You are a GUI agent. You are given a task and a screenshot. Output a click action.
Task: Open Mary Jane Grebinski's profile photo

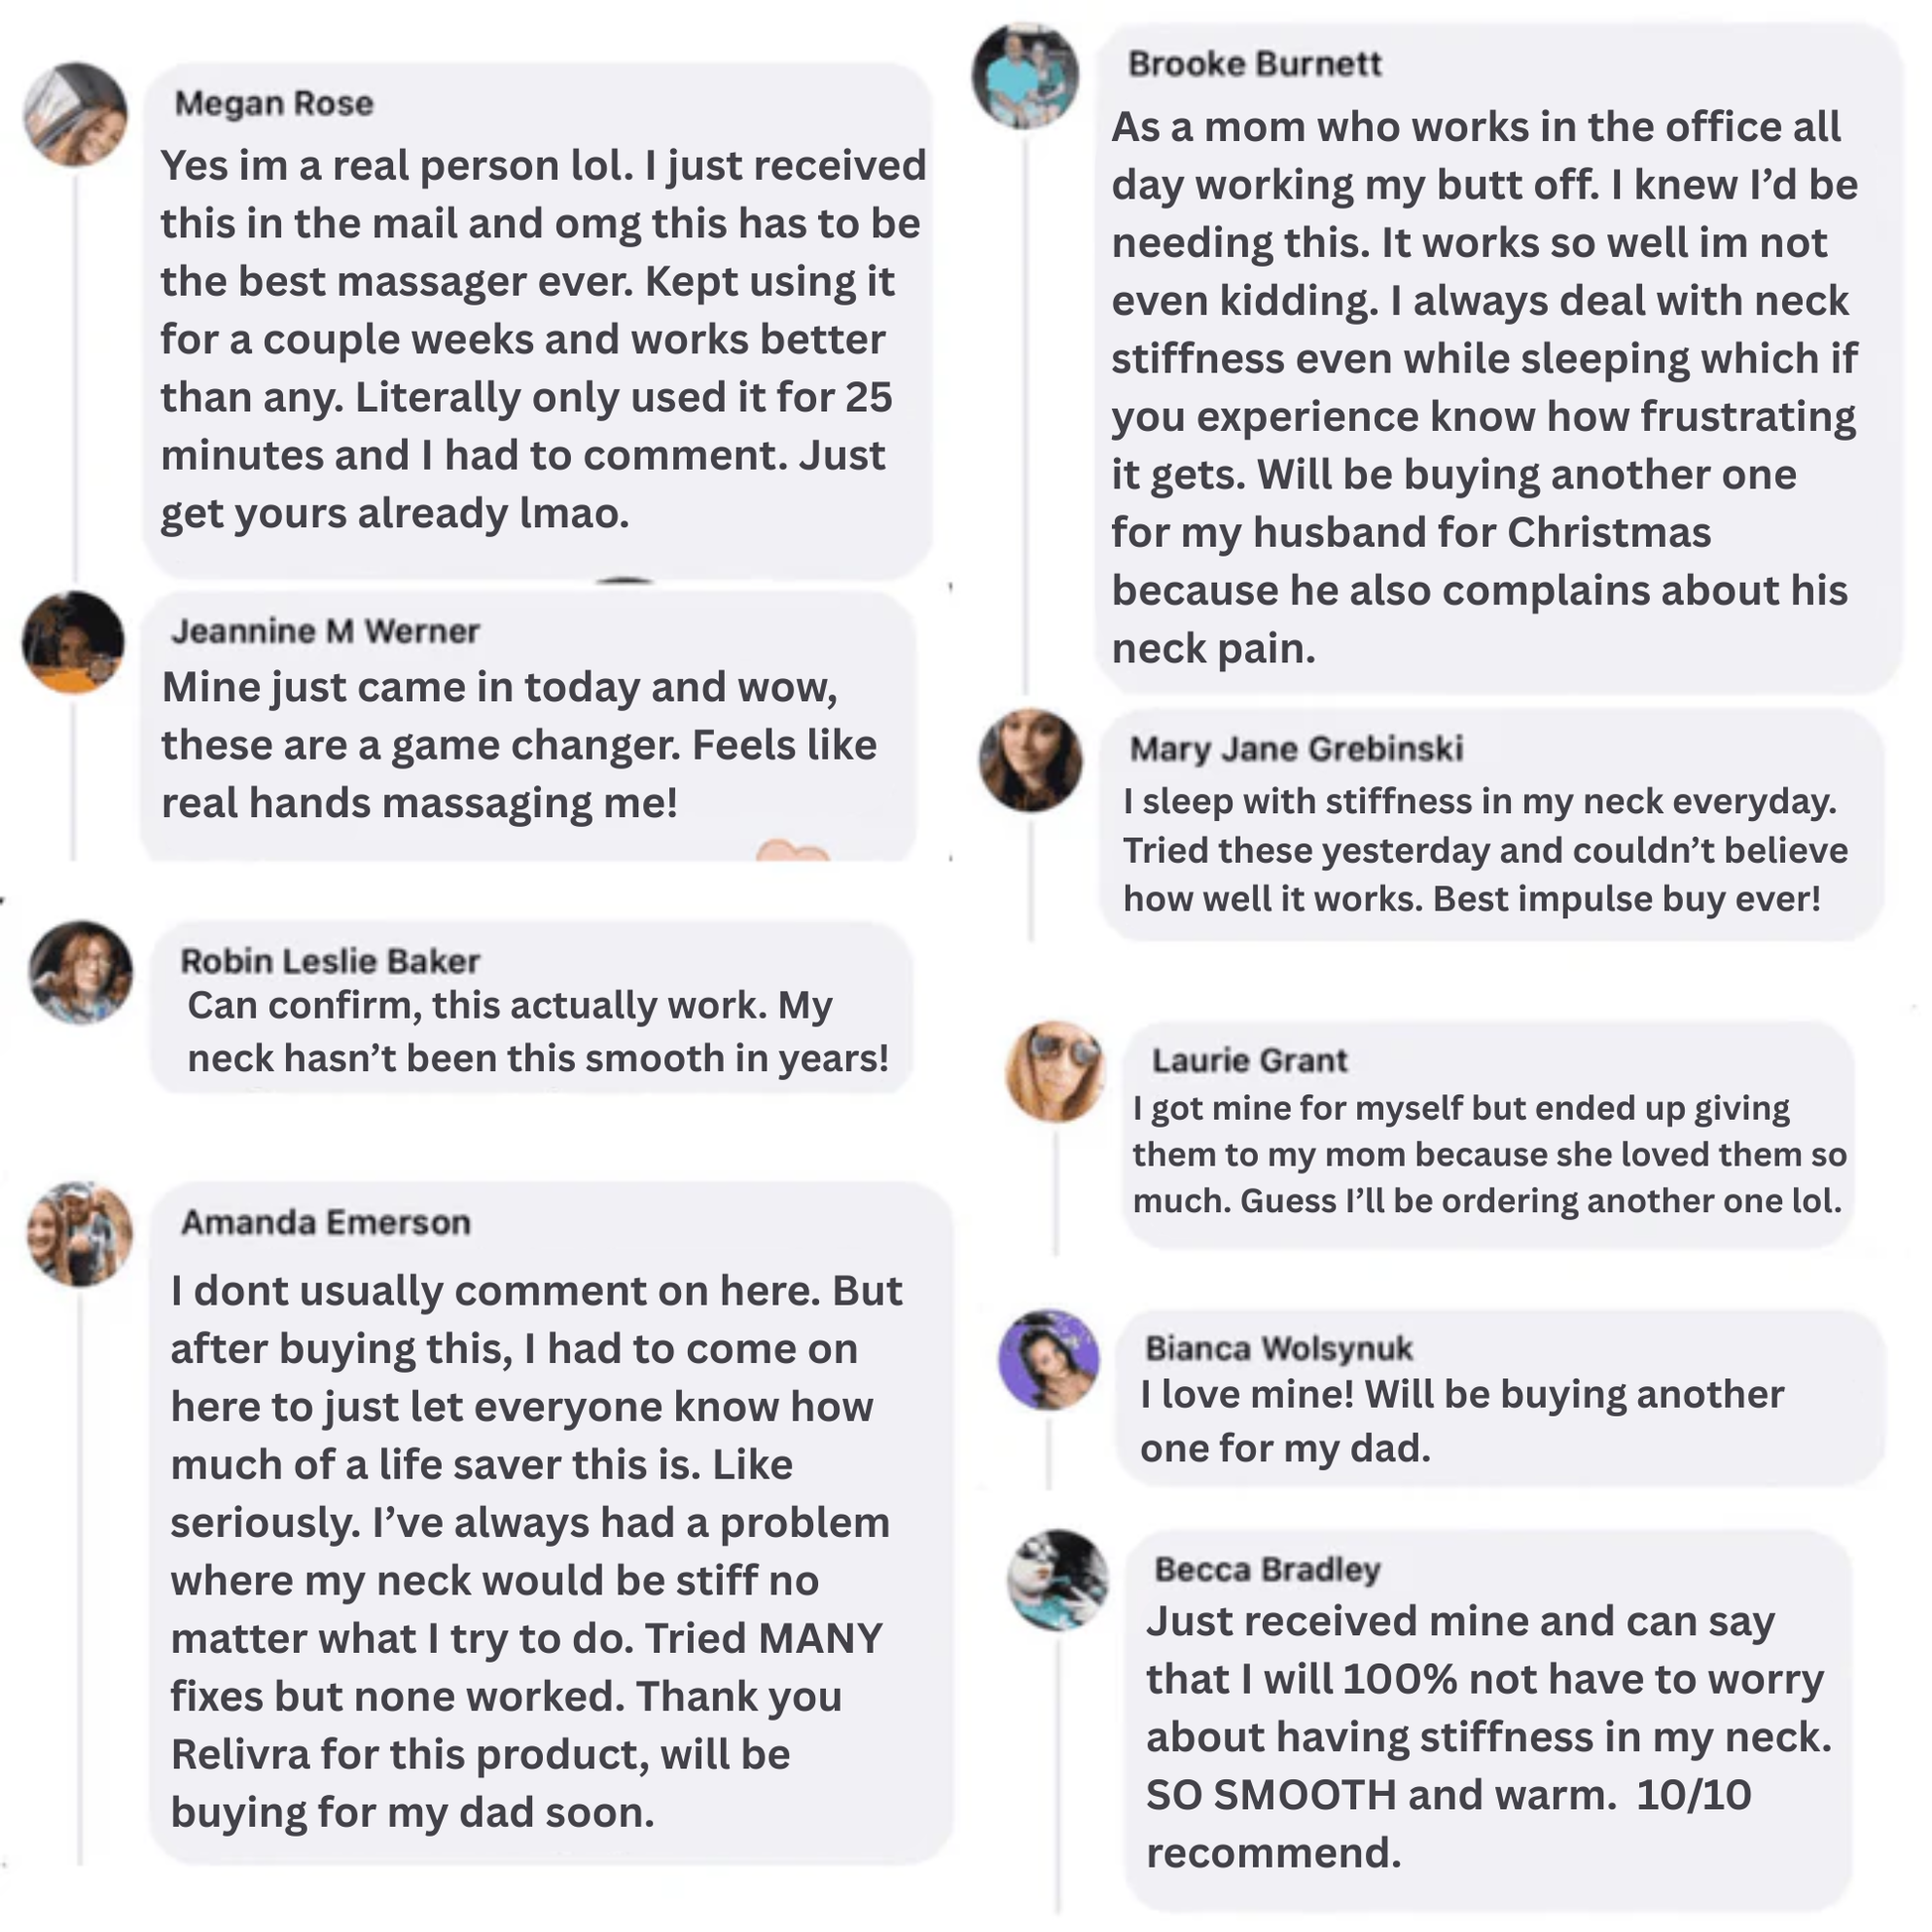pyautogui.click(x=1030, y=760)
